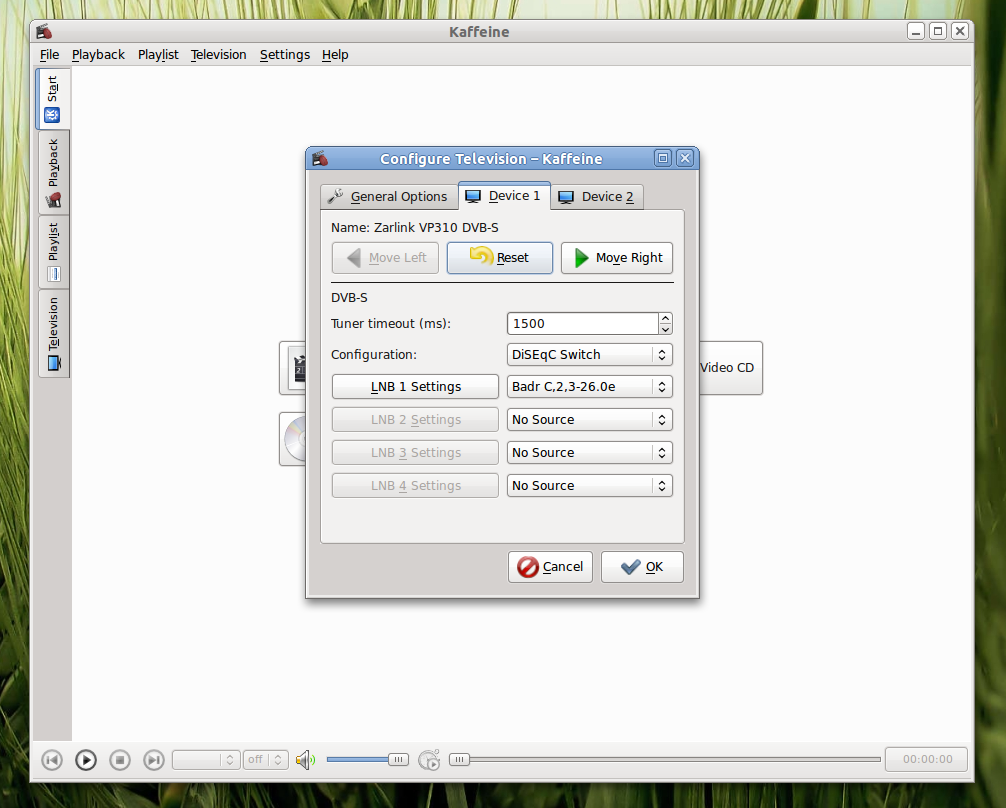Image resolution: width=1006 pixels, height=808 pixels.
Task: Switch to General Options tab
Action: point(389,196)
